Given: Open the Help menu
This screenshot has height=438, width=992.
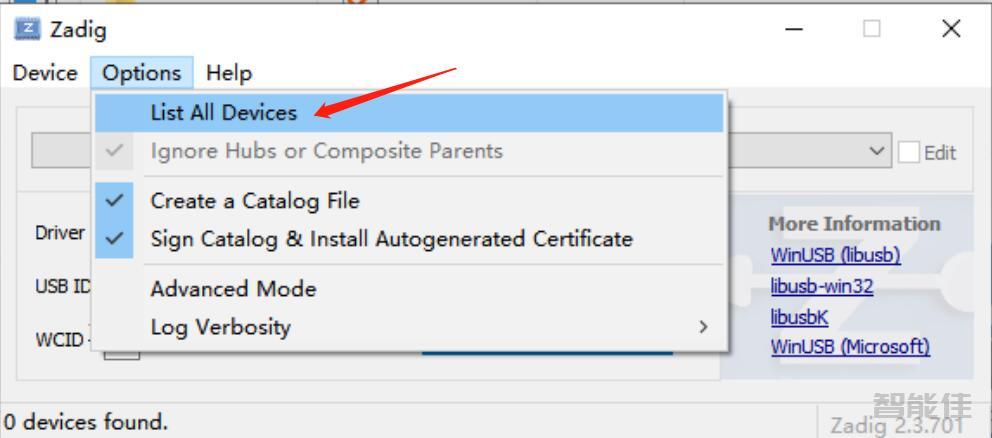Looking at the screenshot, I should click(x=229, y=73).
